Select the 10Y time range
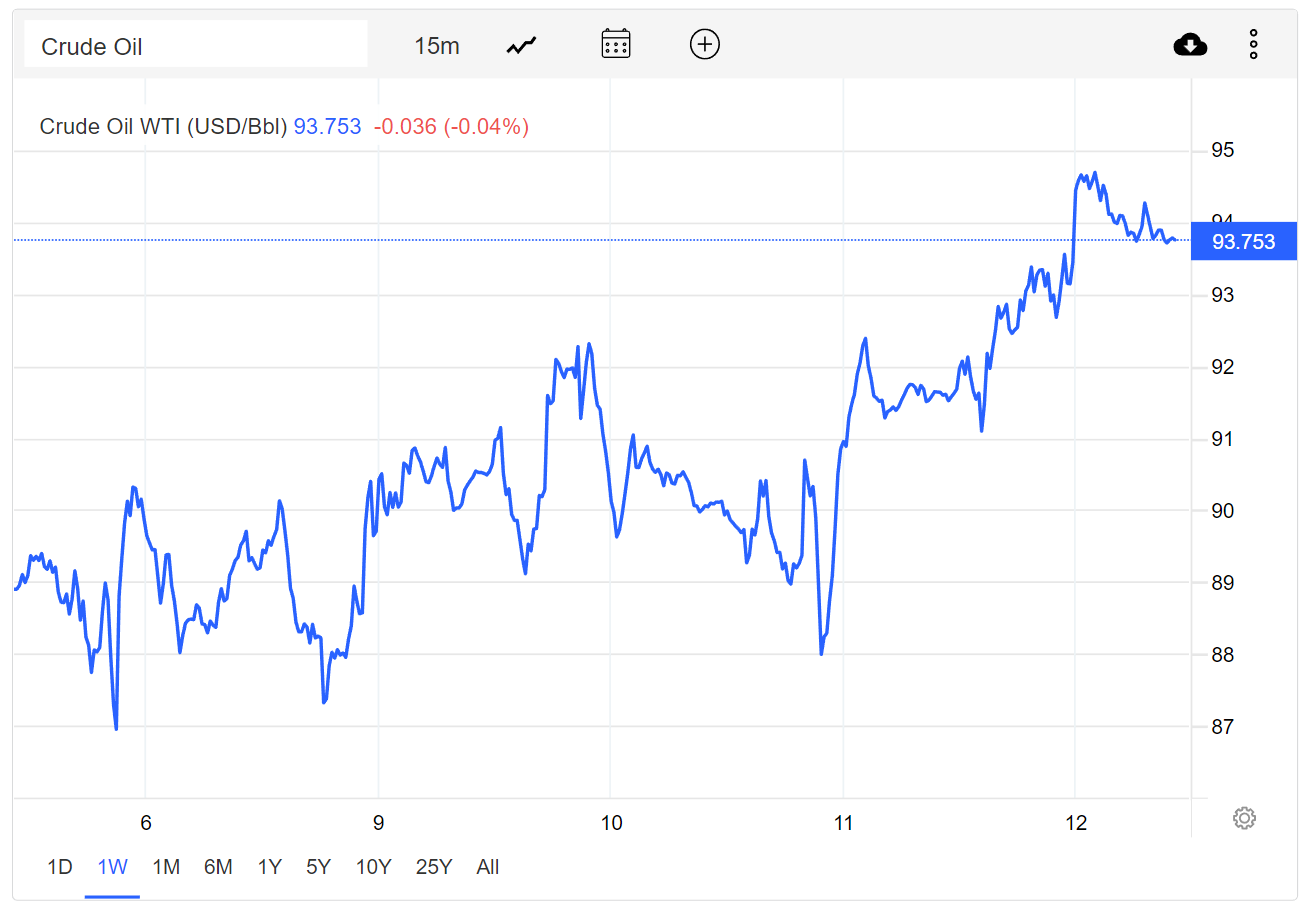1308x912 pixels. click(373, 867)
